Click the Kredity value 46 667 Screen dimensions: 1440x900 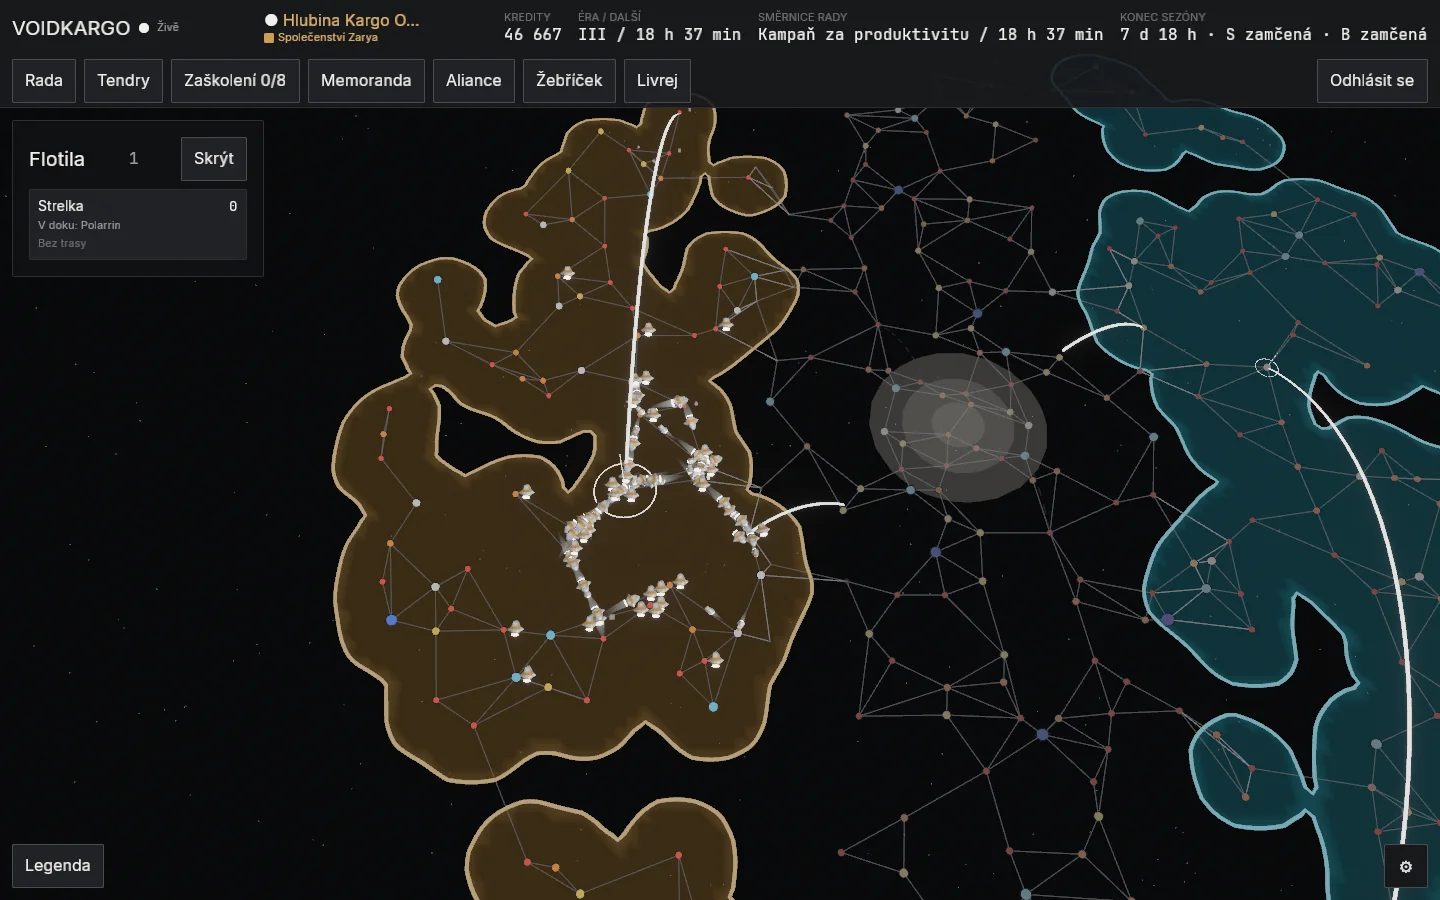pyautogui.click(x=533, y=35)
